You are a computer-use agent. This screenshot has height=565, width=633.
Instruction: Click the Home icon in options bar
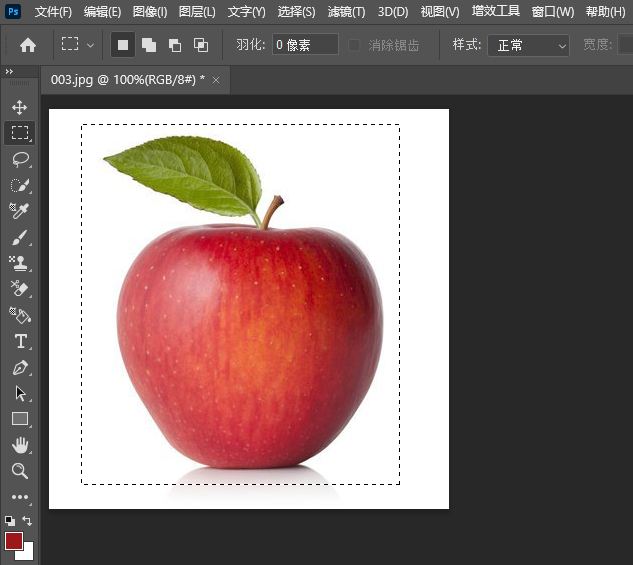[28, 45]
